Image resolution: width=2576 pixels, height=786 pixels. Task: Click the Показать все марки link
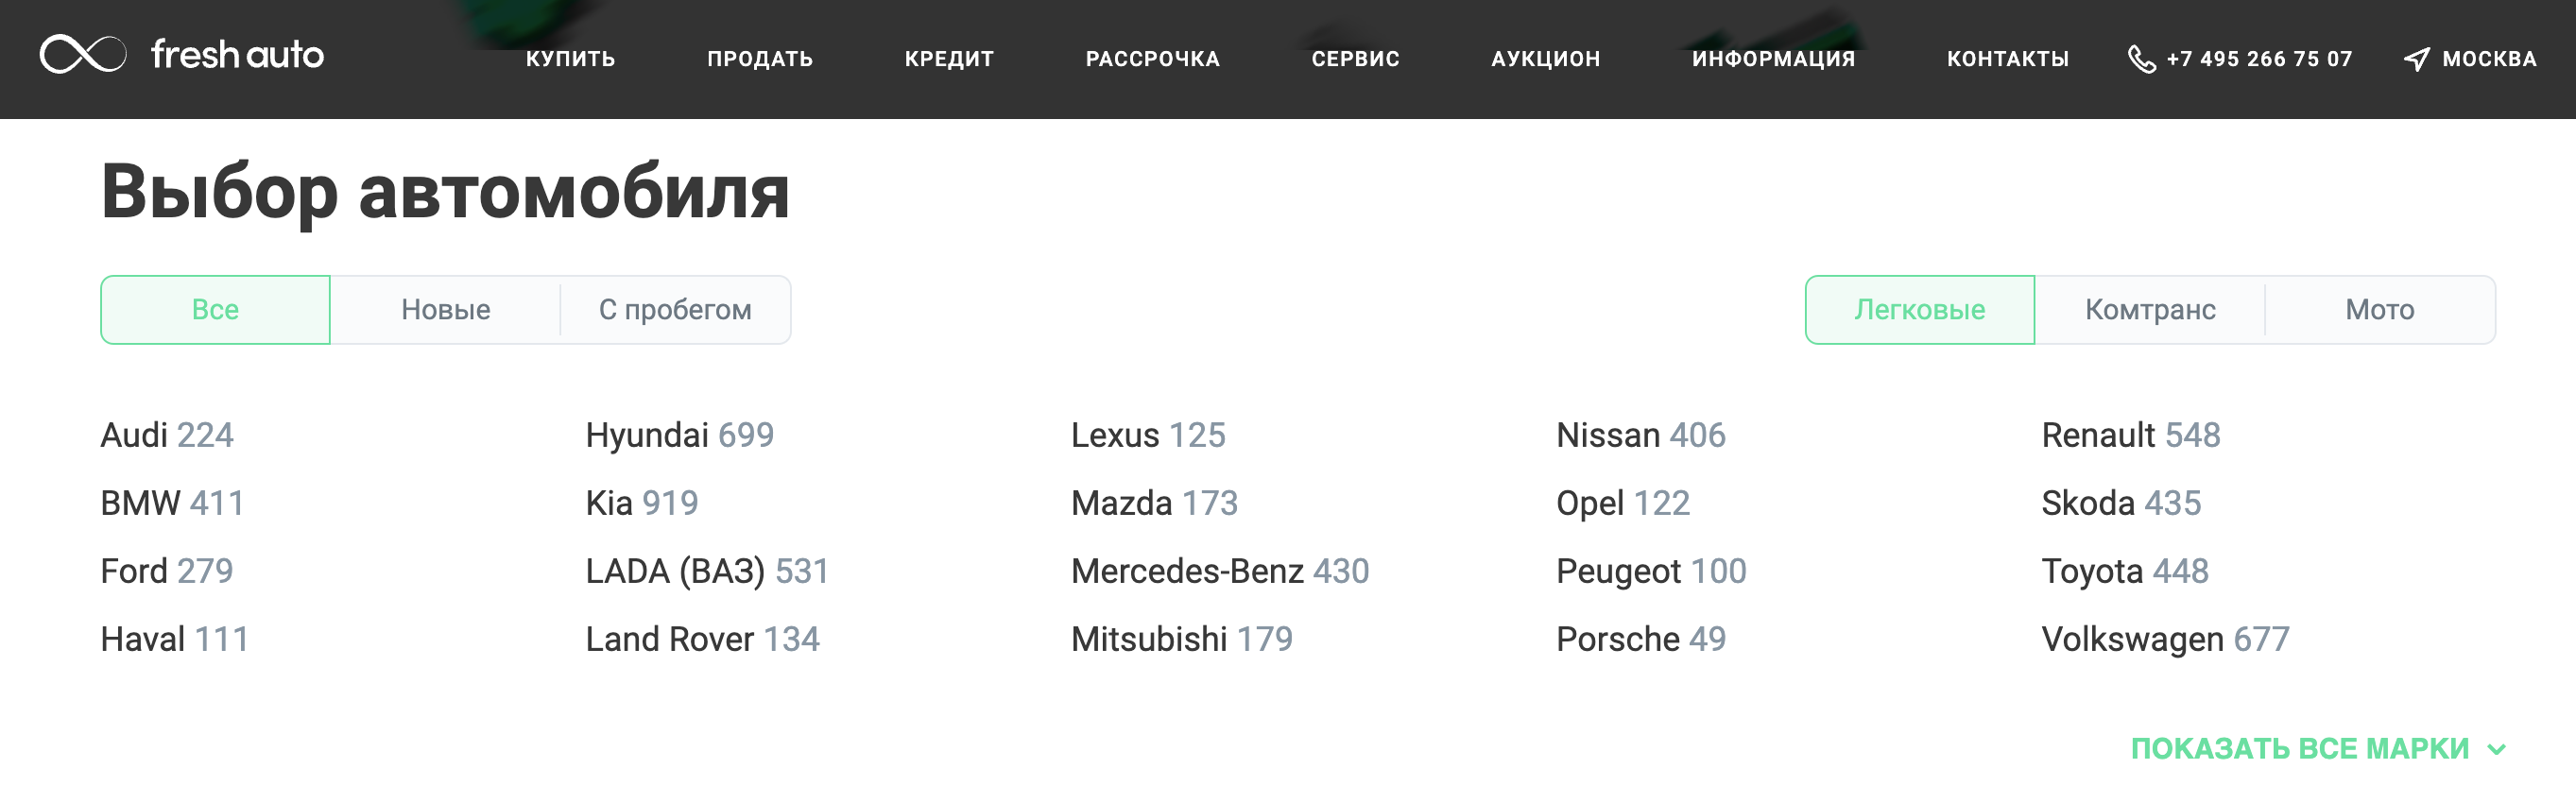[2299, 749]
